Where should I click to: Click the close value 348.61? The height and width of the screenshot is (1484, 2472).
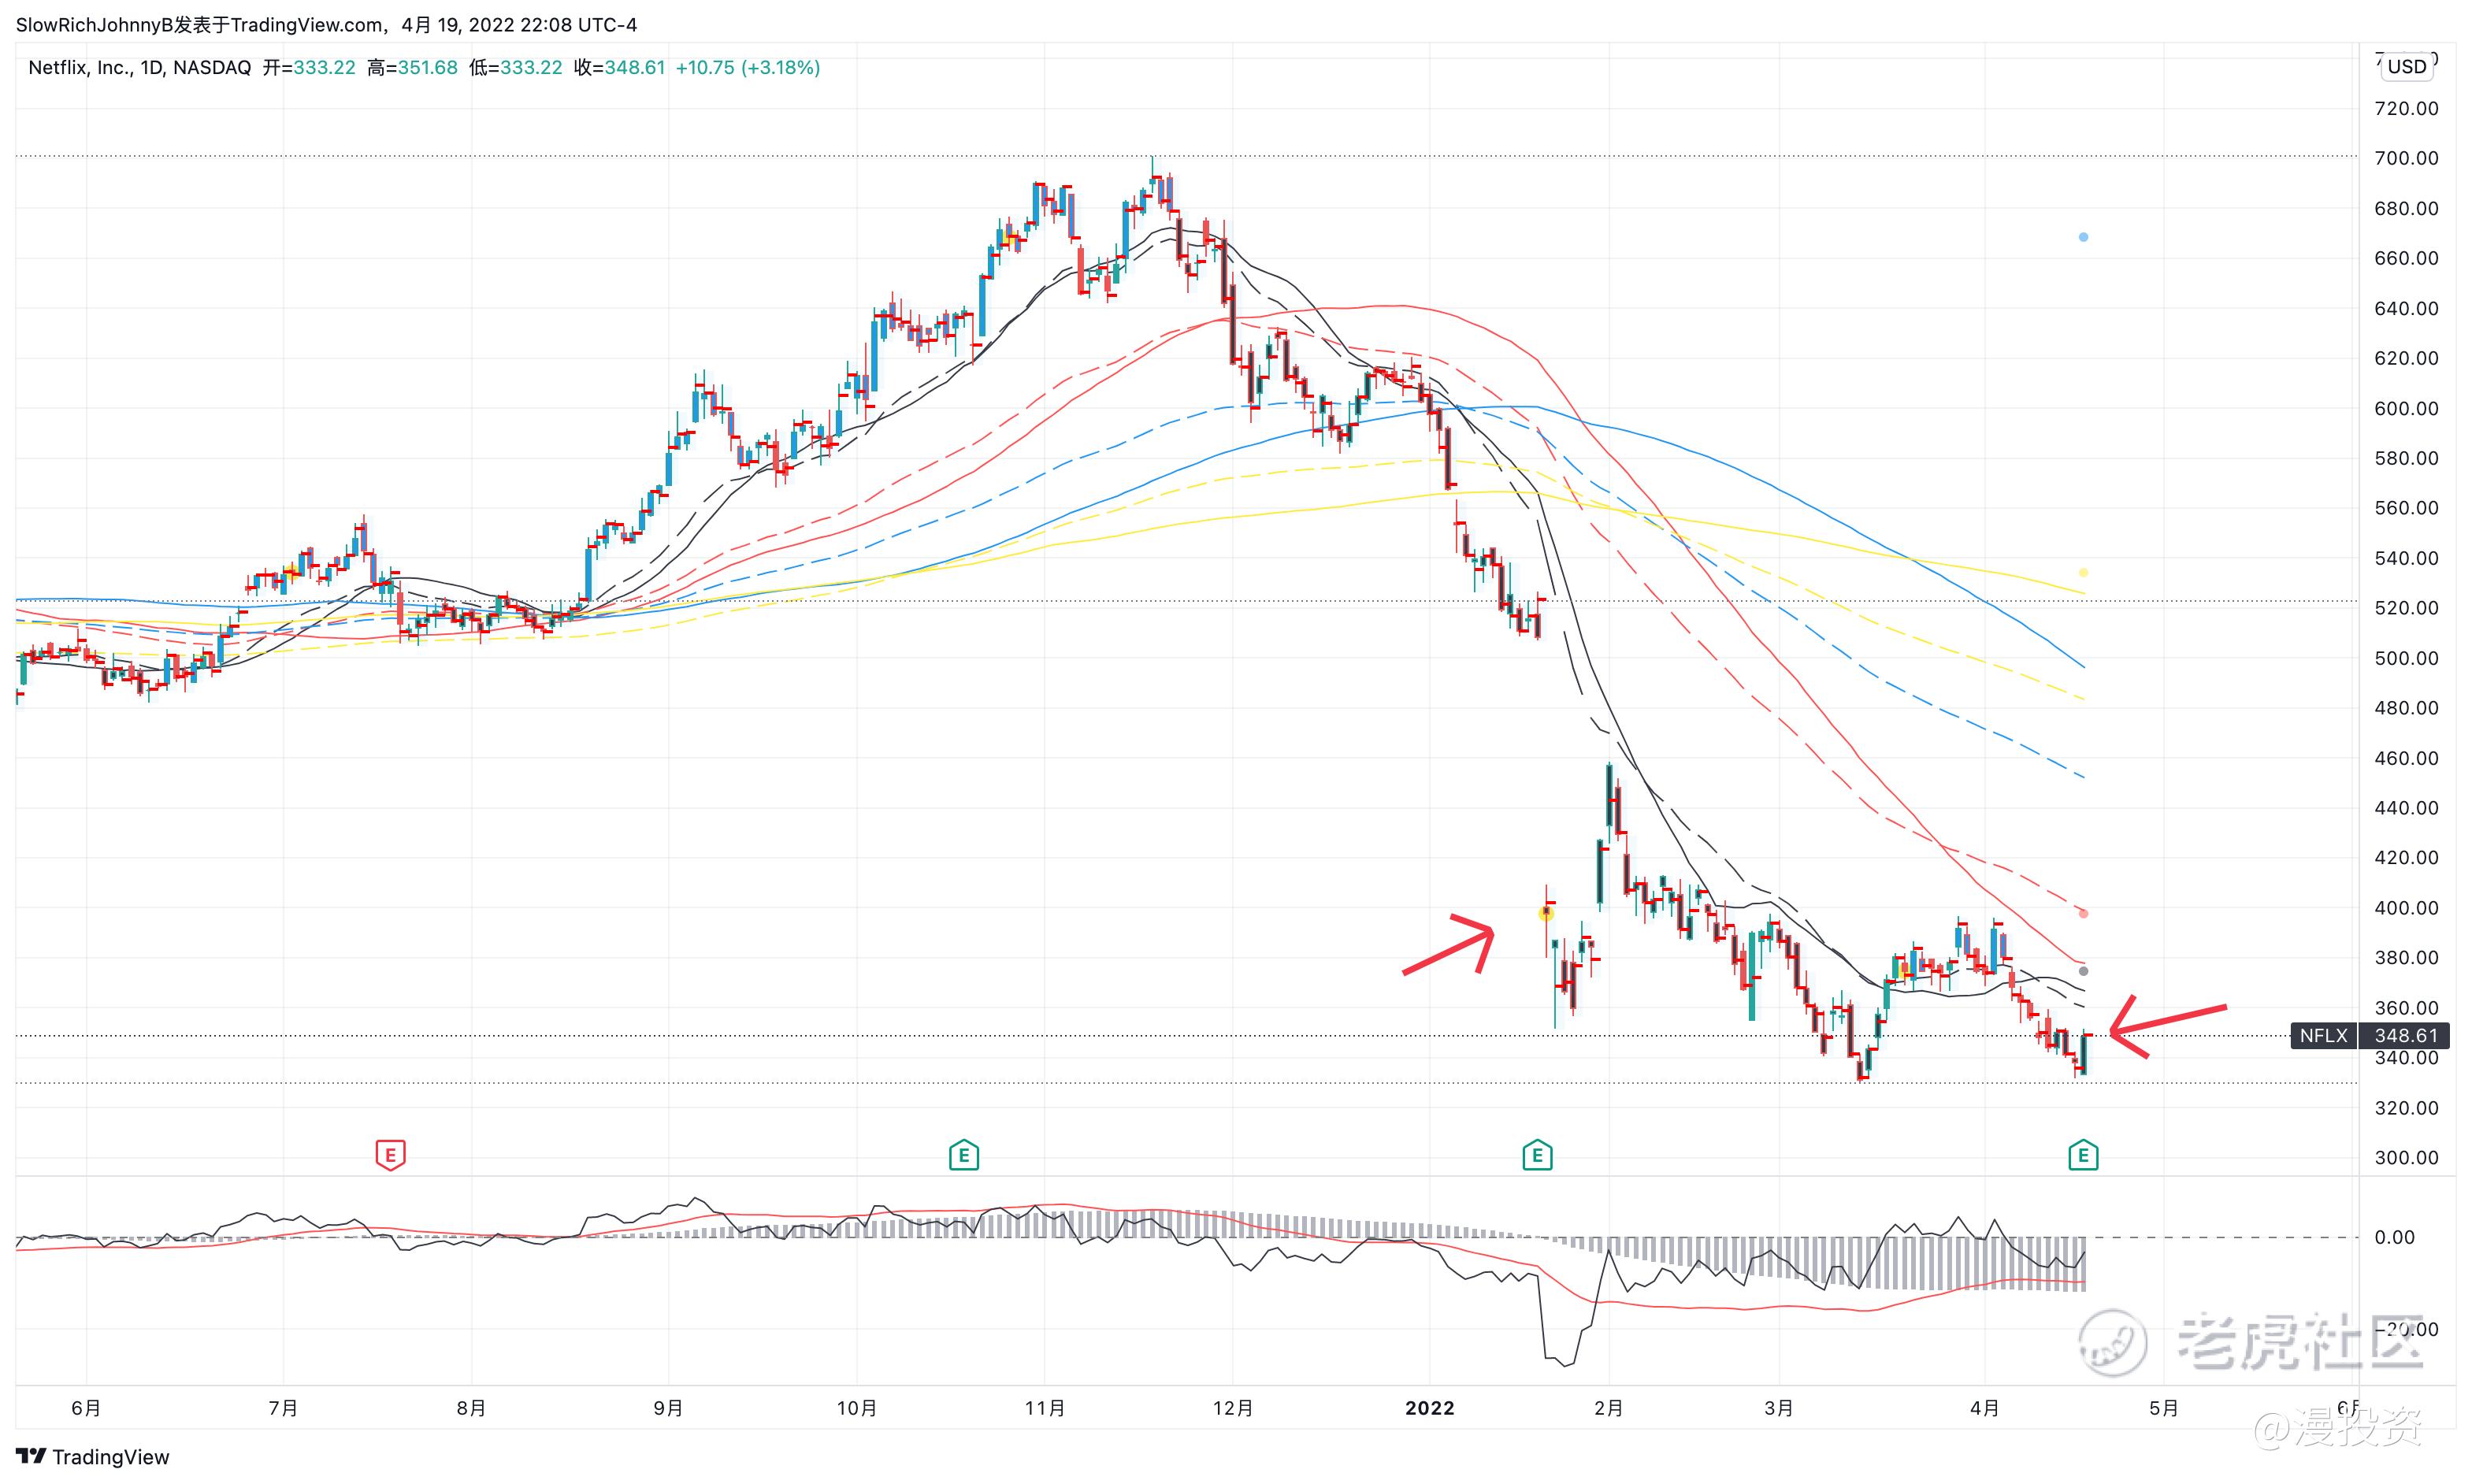(634, 67)
